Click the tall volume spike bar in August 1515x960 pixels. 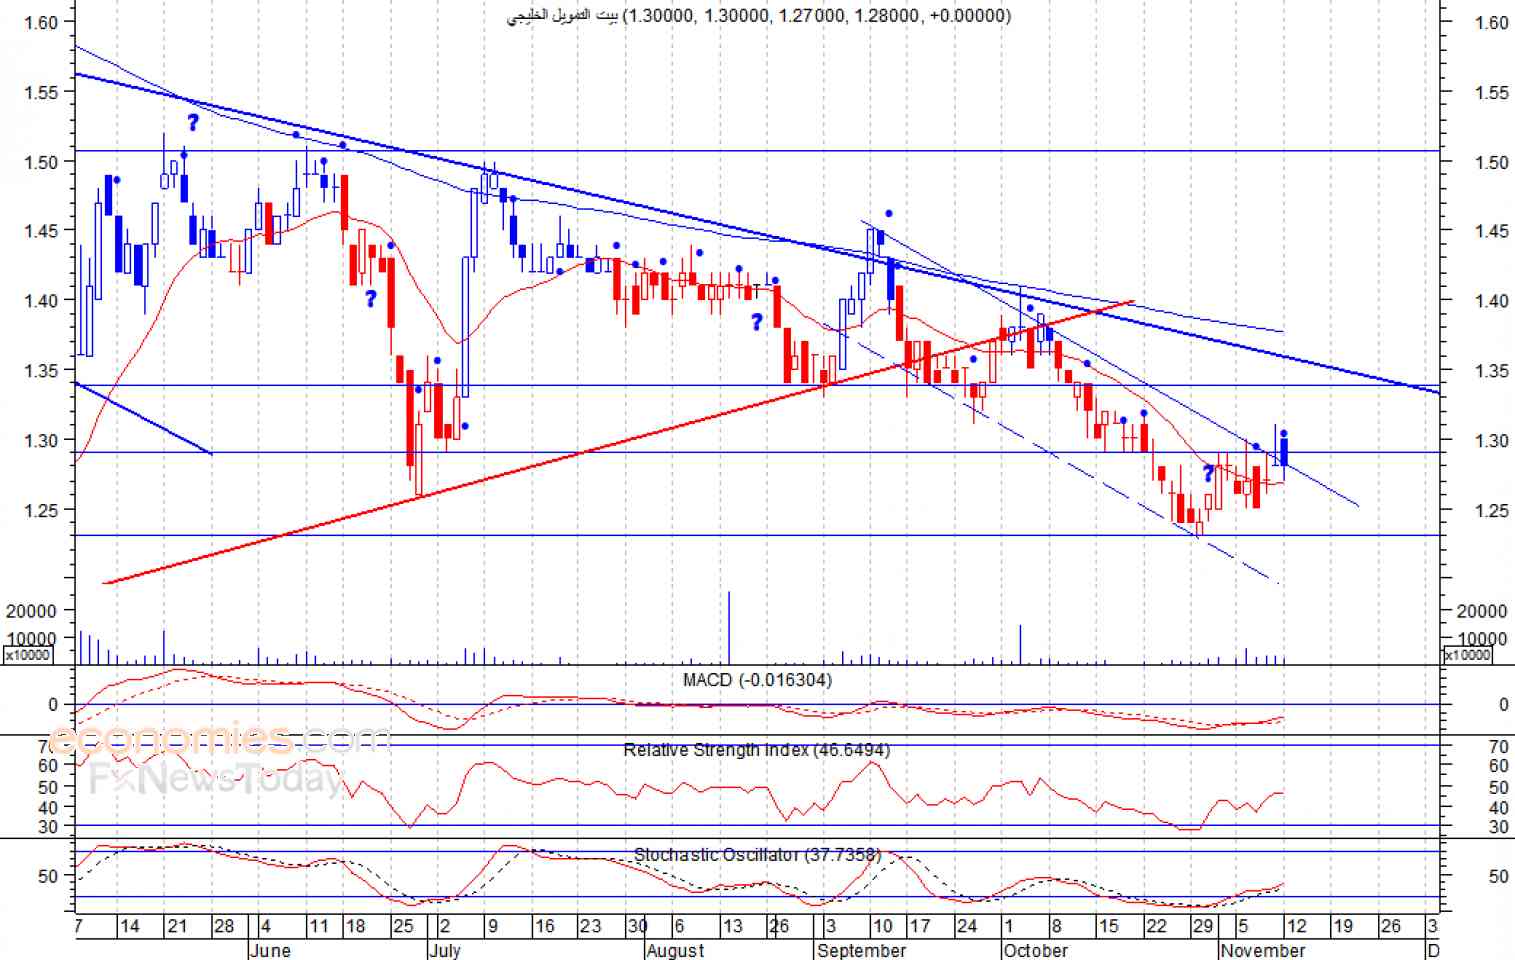(x=729, y=627)
